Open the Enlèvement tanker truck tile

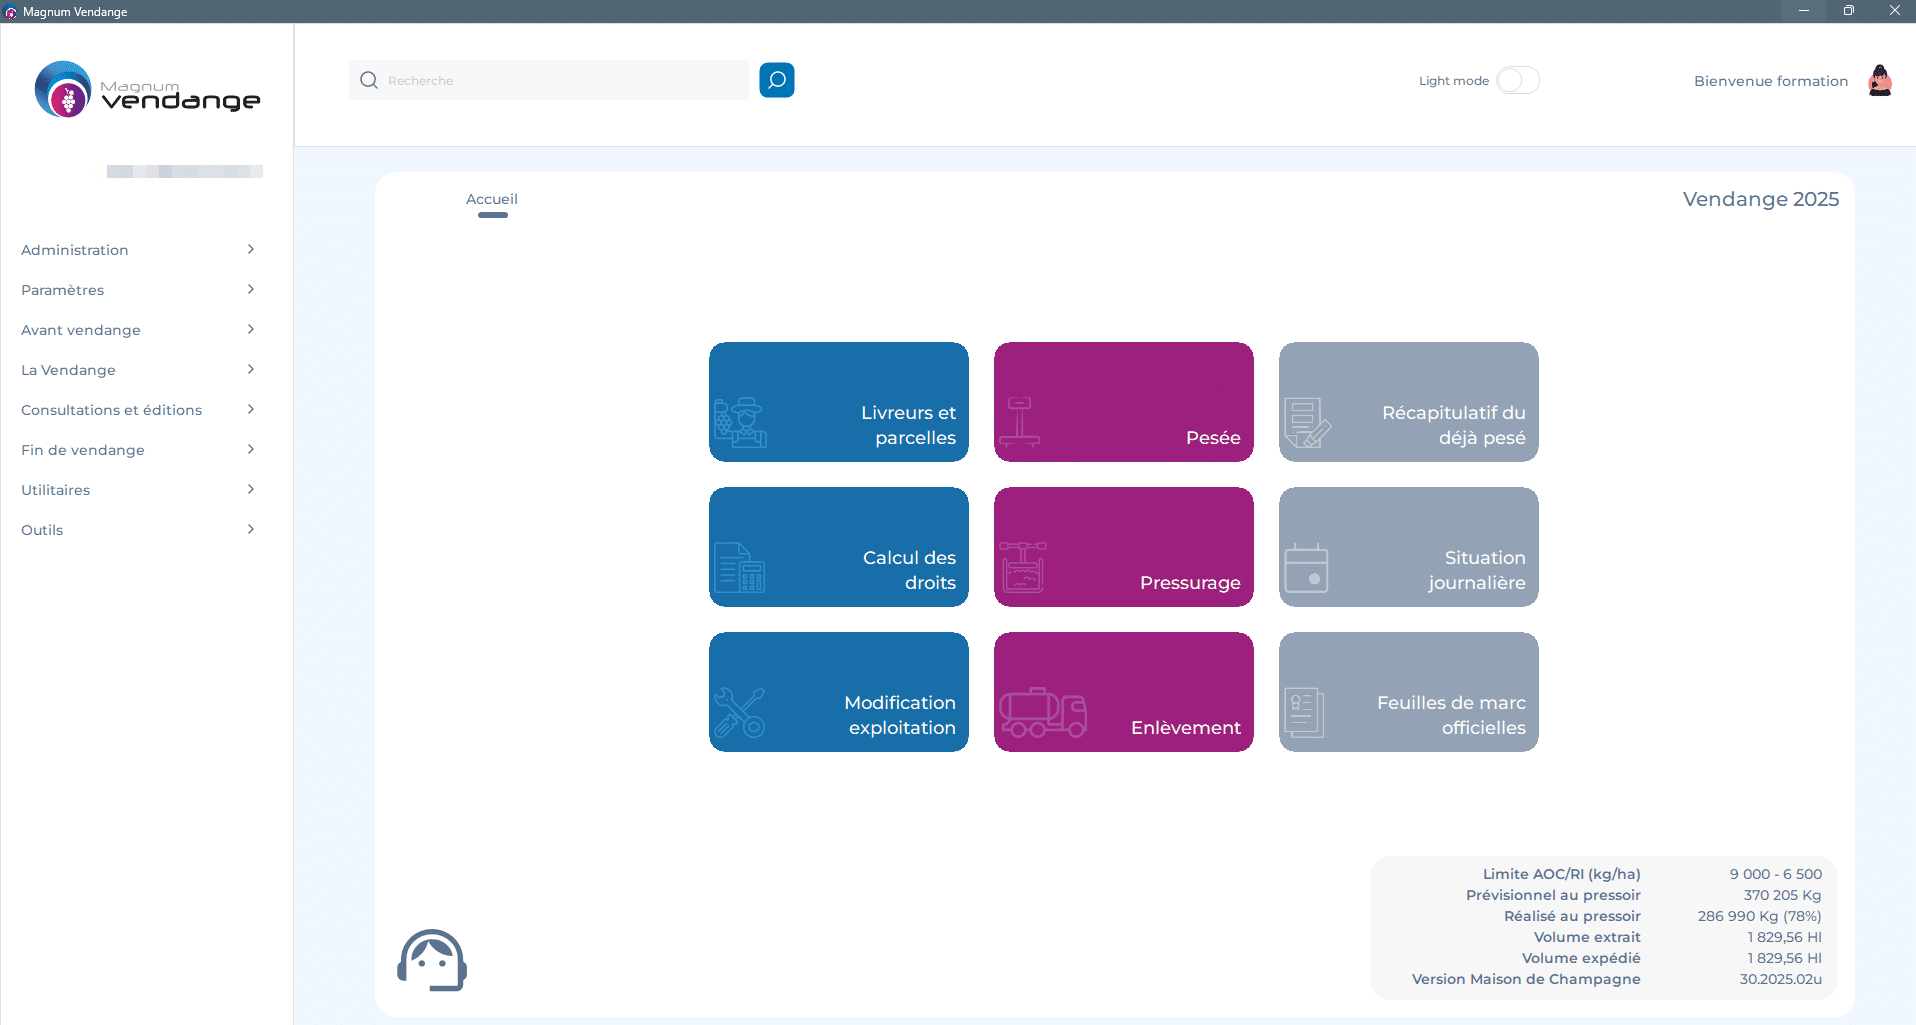point(1123,692)
